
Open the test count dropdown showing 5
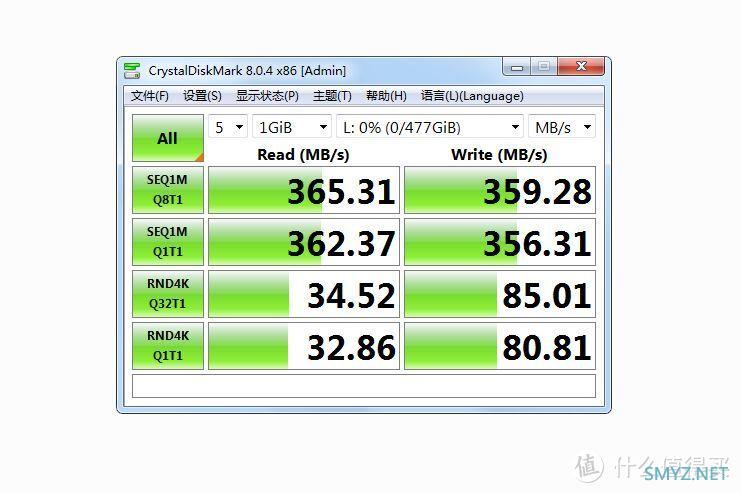[x=228, y=127]
